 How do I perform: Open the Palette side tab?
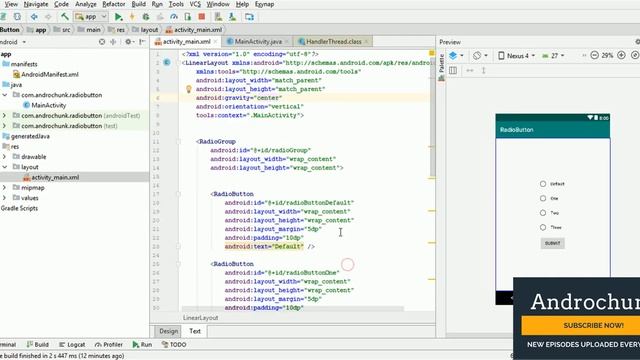[441, 68]
